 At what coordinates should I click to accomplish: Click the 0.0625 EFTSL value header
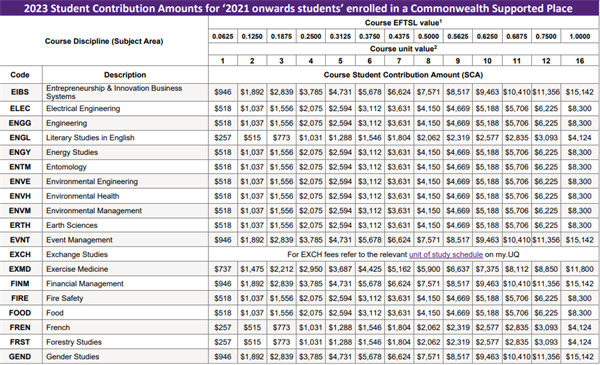[x=223, y=36]
